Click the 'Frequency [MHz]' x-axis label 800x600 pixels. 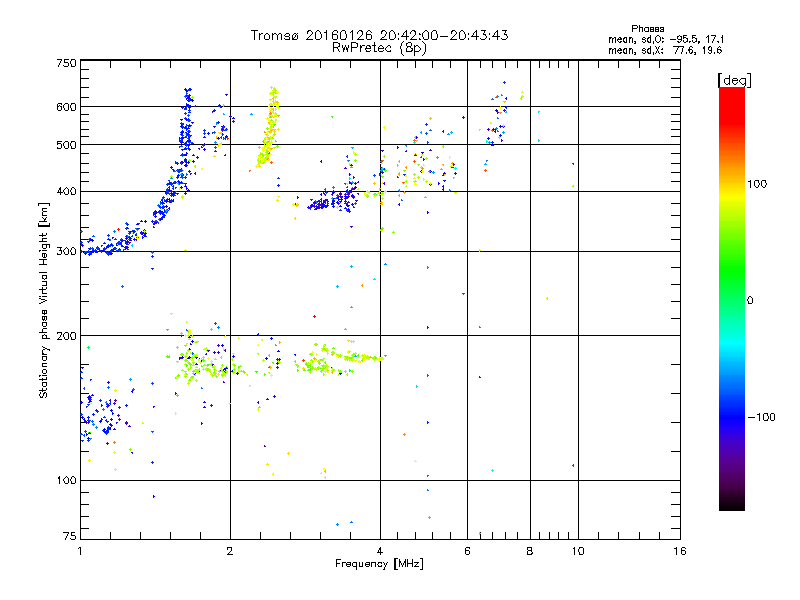click(379, 563)
